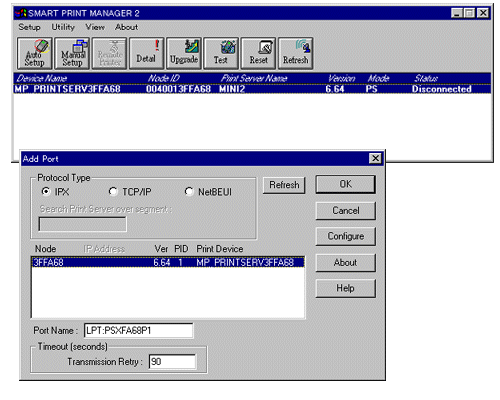Click the Version column header
This screenshot has height=400, width=500.
tap(341, 78)
